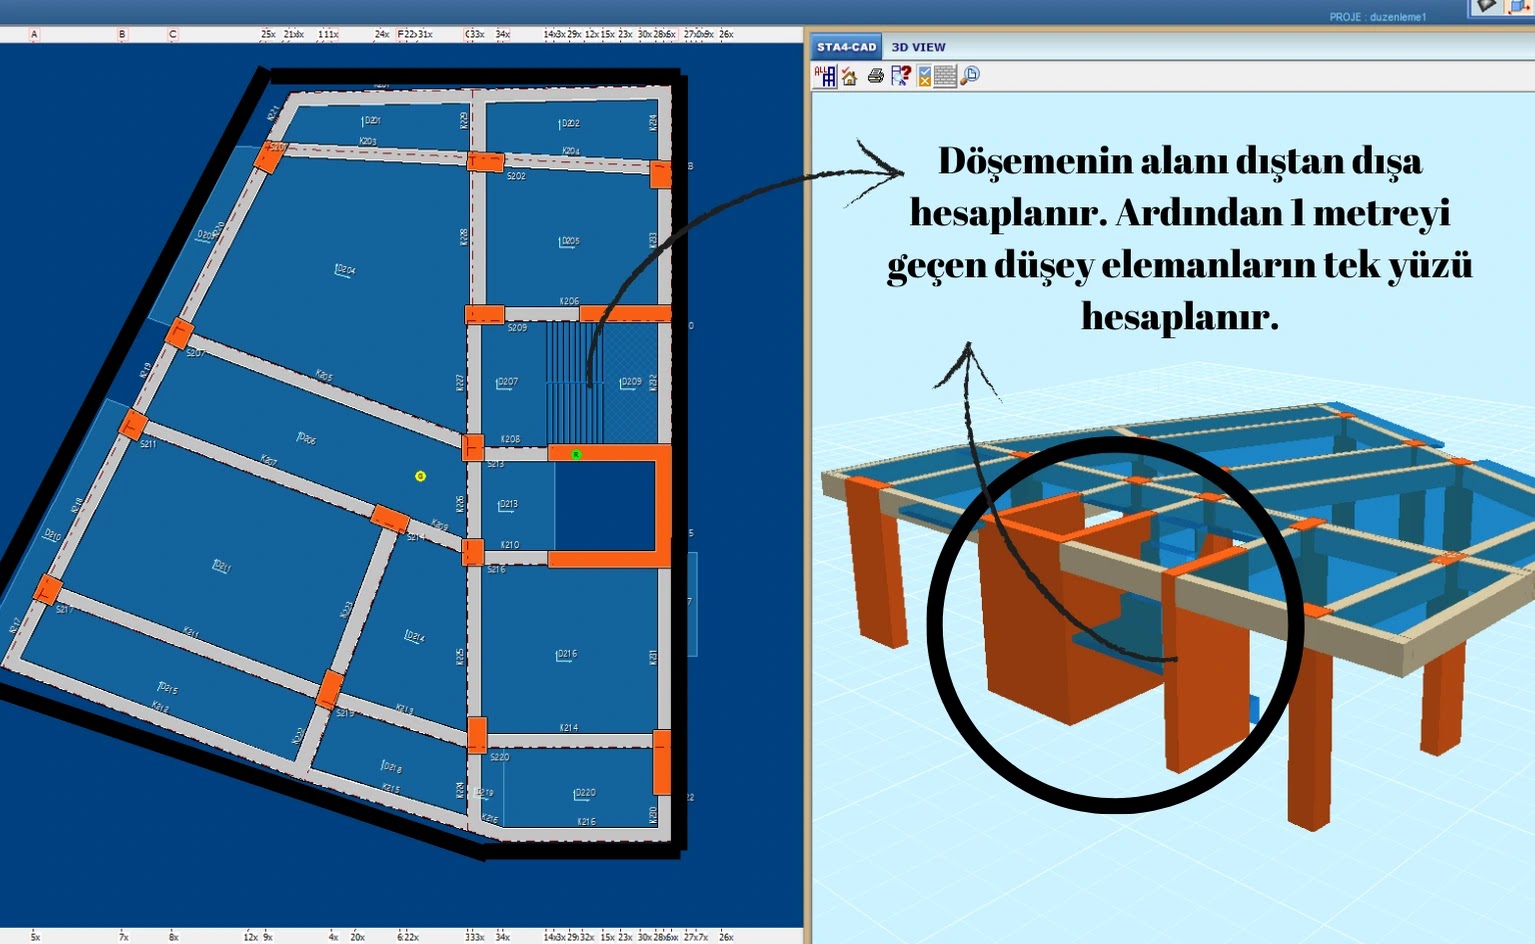Viewport: 1535px width, 944px height.
Task: Switch to the 3D VIEW tab
Action: (x=918, y=47)
